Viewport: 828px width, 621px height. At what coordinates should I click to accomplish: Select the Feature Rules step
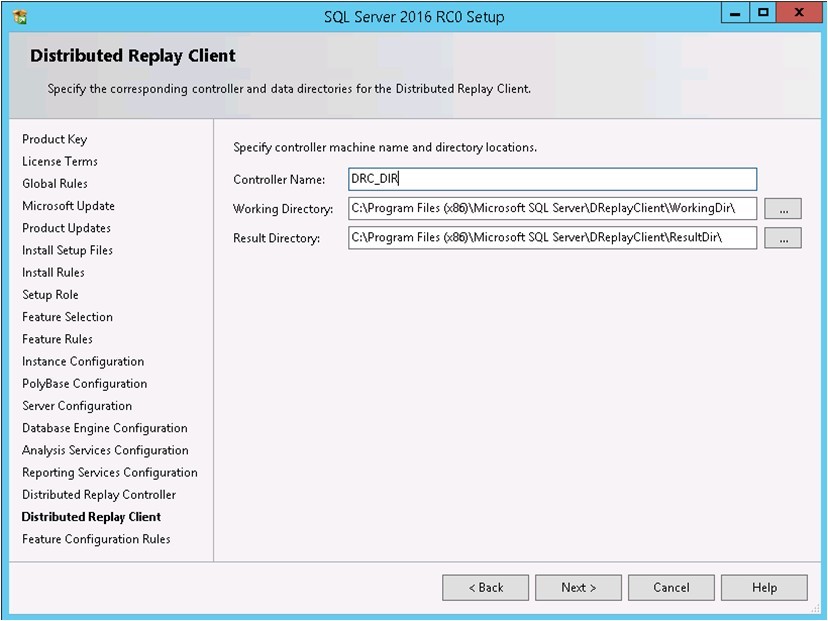tap(57, 338)
